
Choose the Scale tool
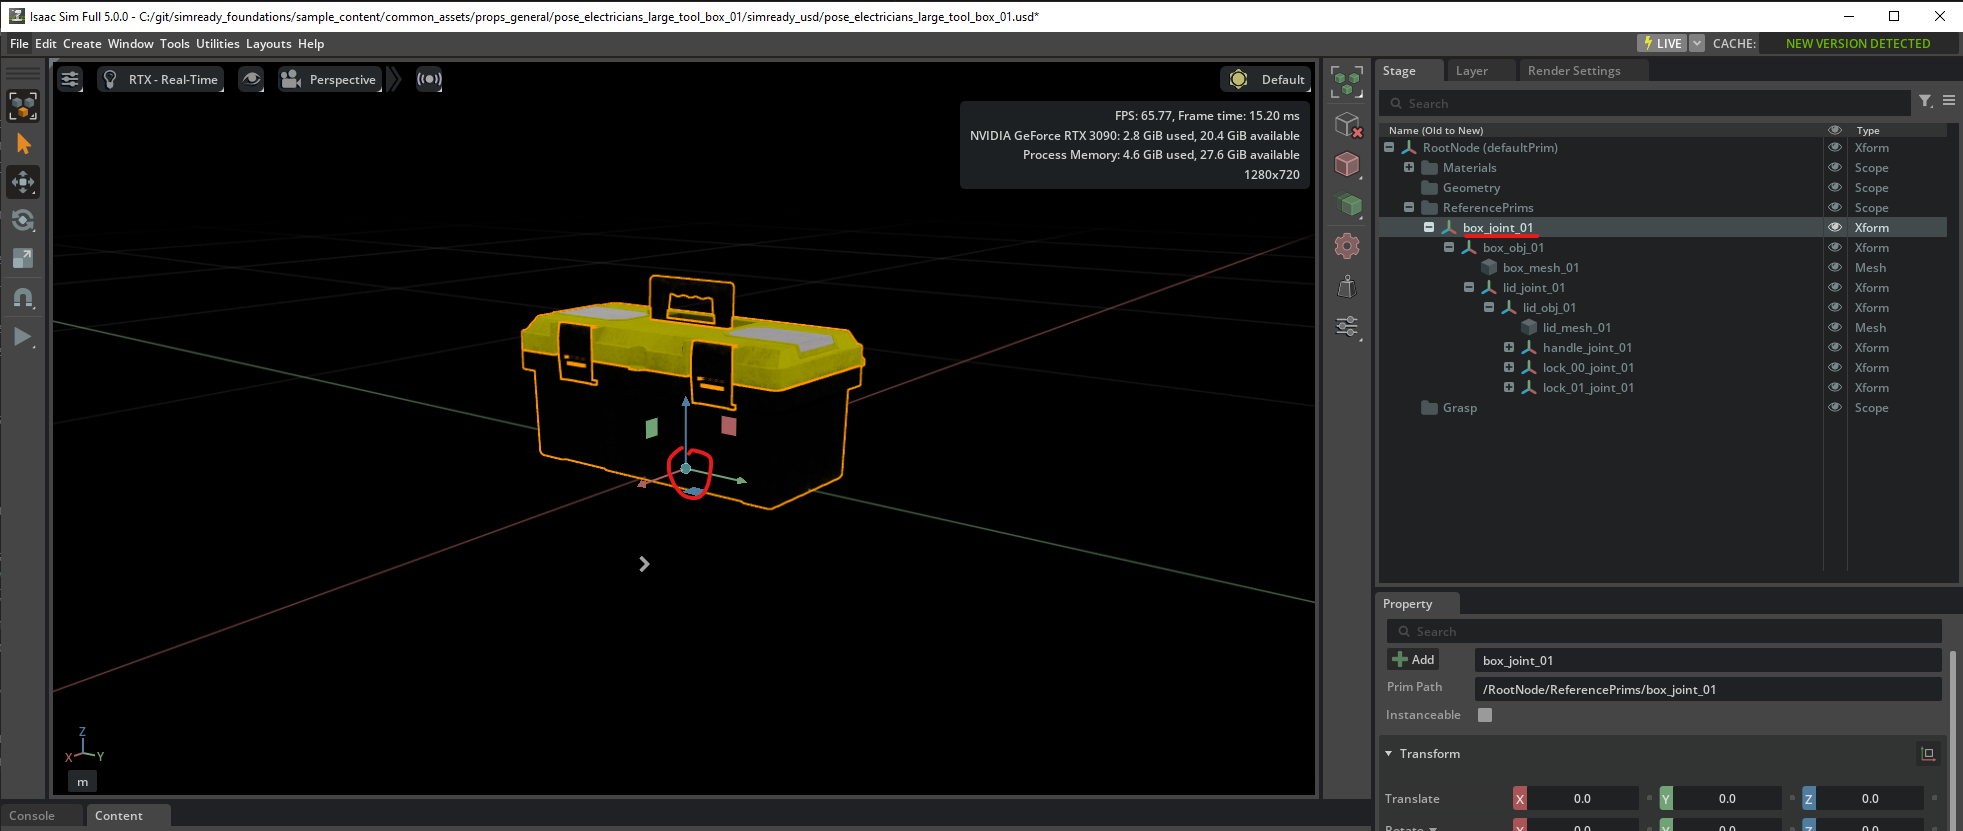click(23, 259)
